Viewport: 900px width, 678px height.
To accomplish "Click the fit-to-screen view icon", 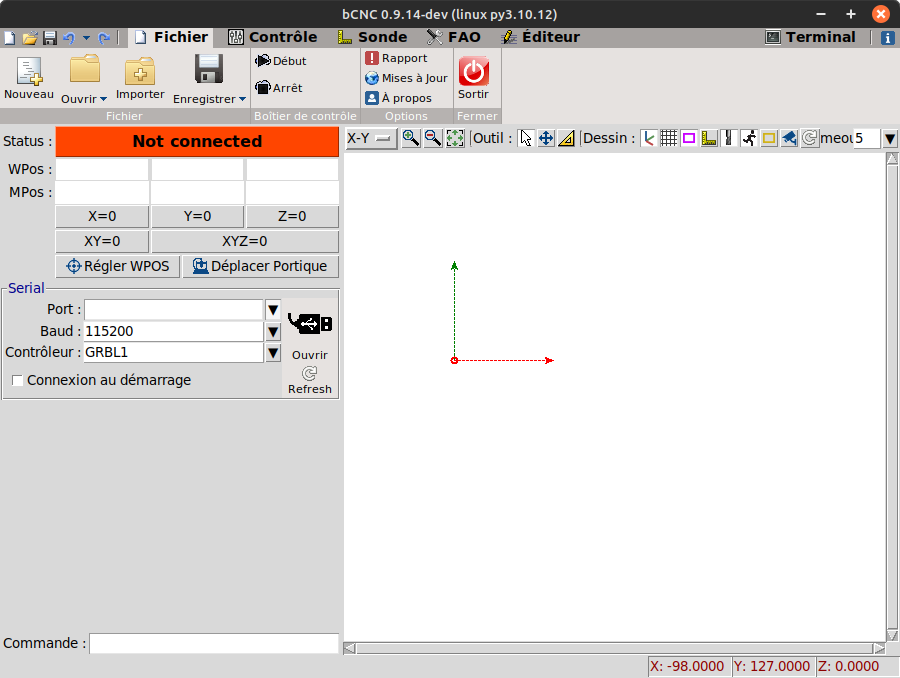I will (455, 139).
